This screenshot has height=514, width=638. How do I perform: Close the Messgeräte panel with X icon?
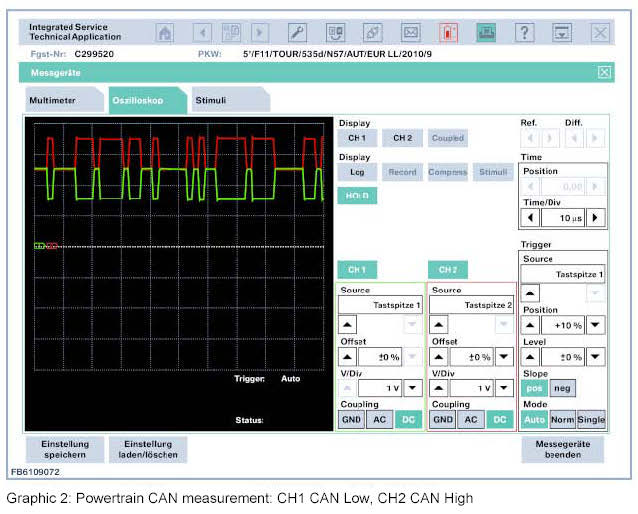tap(604, 72)
